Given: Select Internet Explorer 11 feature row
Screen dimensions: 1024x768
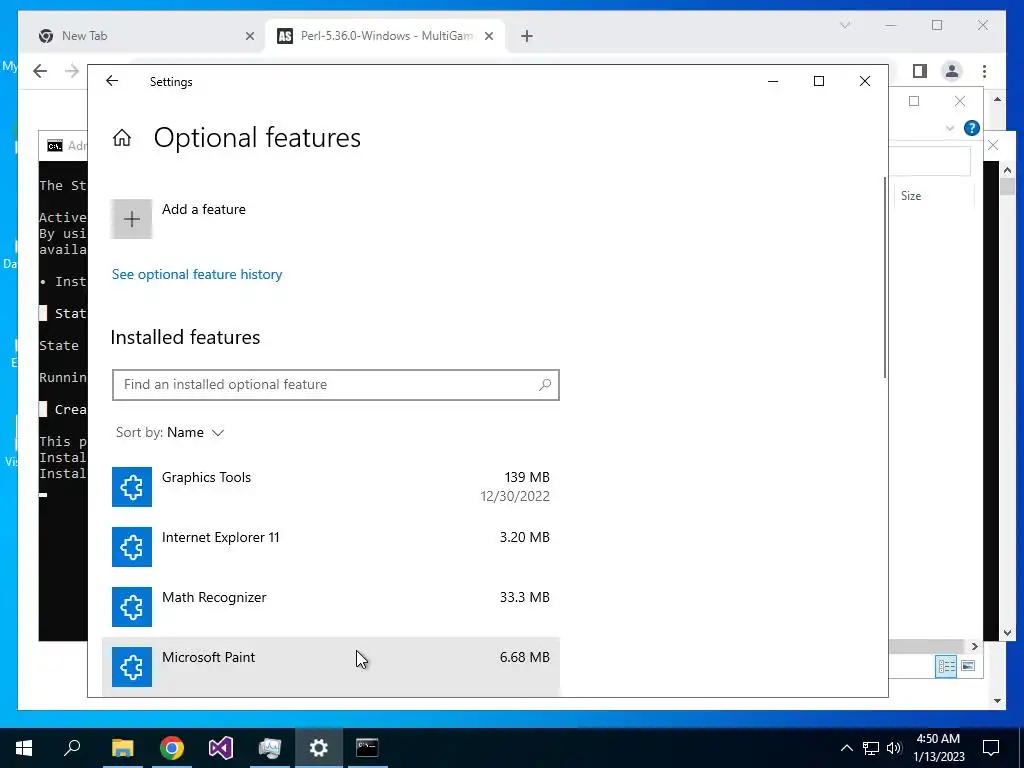Looking at the screenshot, I should pos(330,547).
